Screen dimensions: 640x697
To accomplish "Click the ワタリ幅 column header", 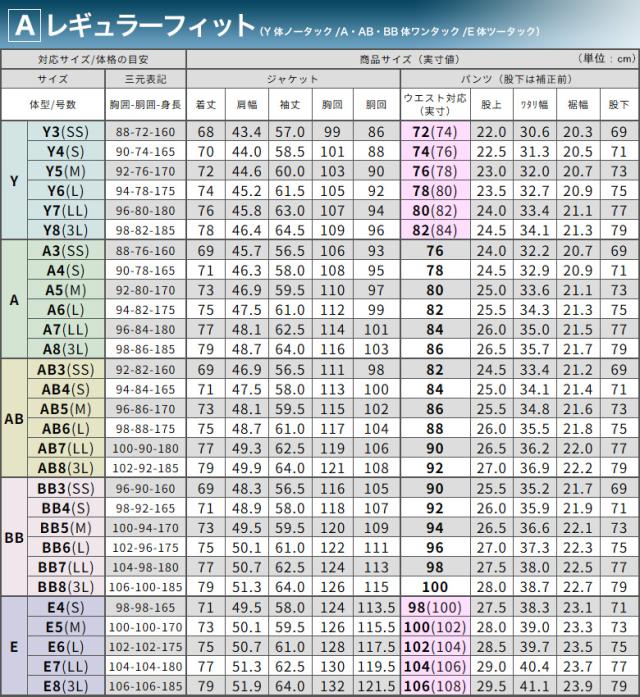I will click(535, 104).
